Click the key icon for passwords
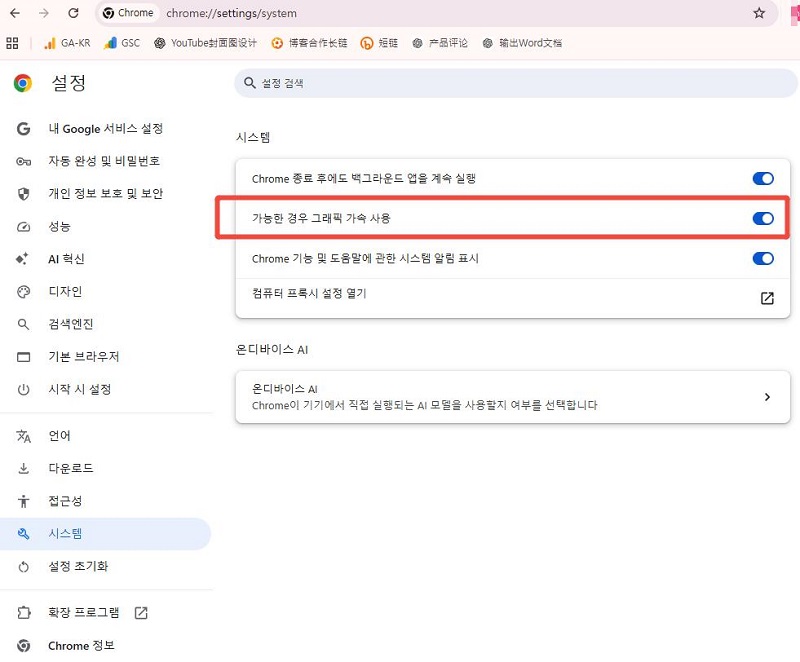 click(23, 162)
